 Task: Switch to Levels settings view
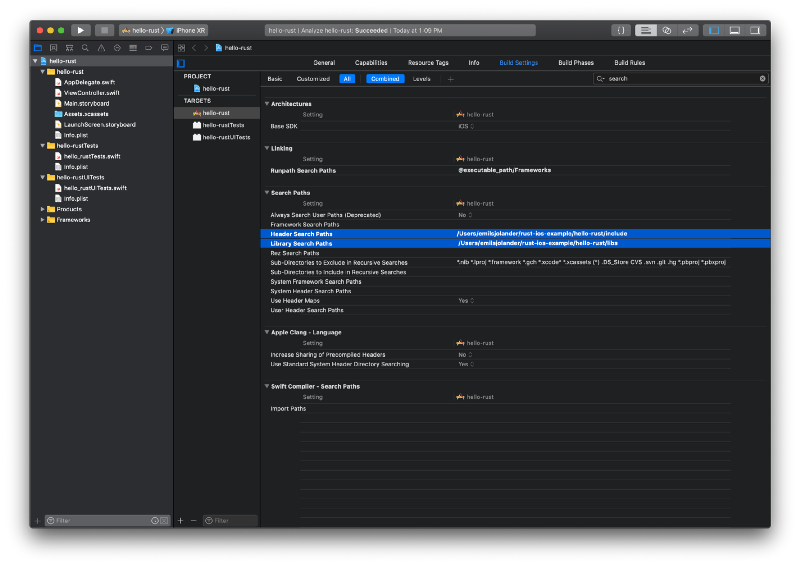tap(421, 79)
